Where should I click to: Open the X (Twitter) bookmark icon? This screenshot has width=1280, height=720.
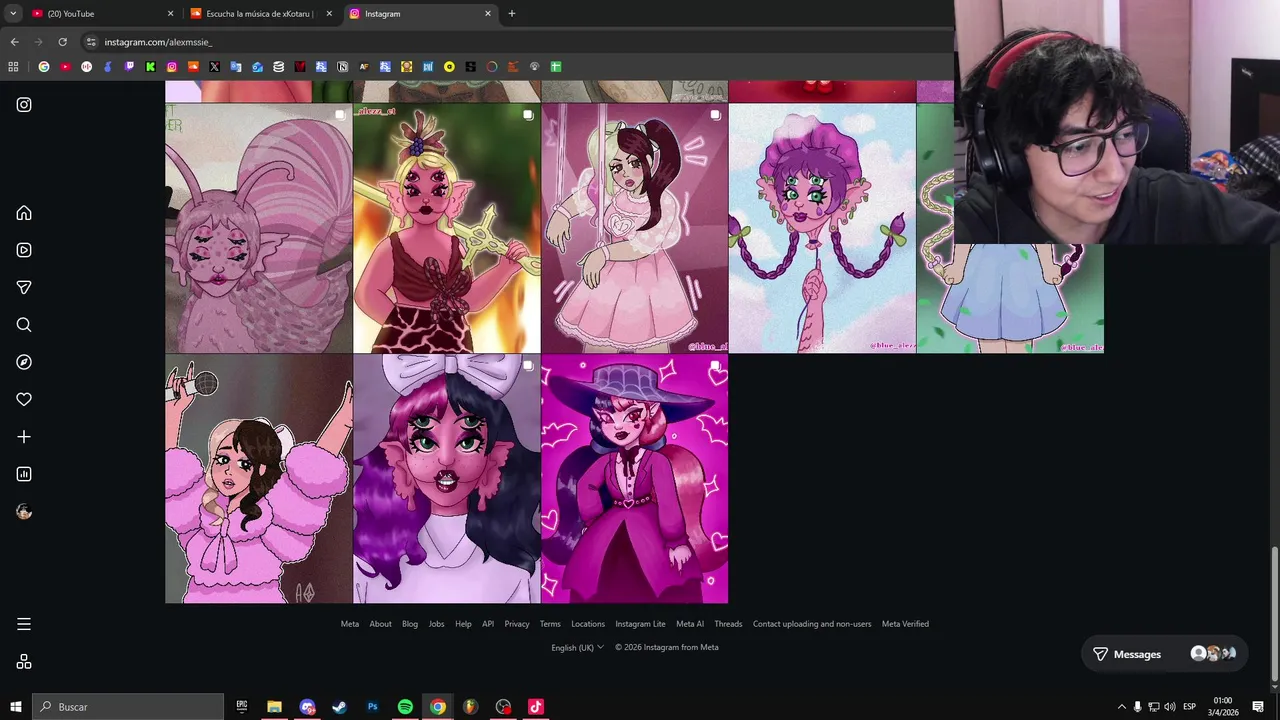[214, 67]
